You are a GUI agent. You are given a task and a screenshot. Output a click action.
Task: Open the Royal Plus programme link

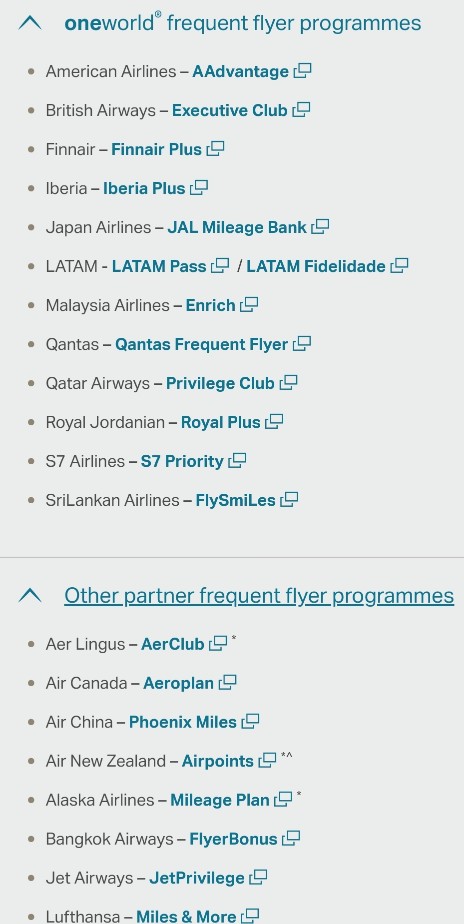[x=221, y=423]
